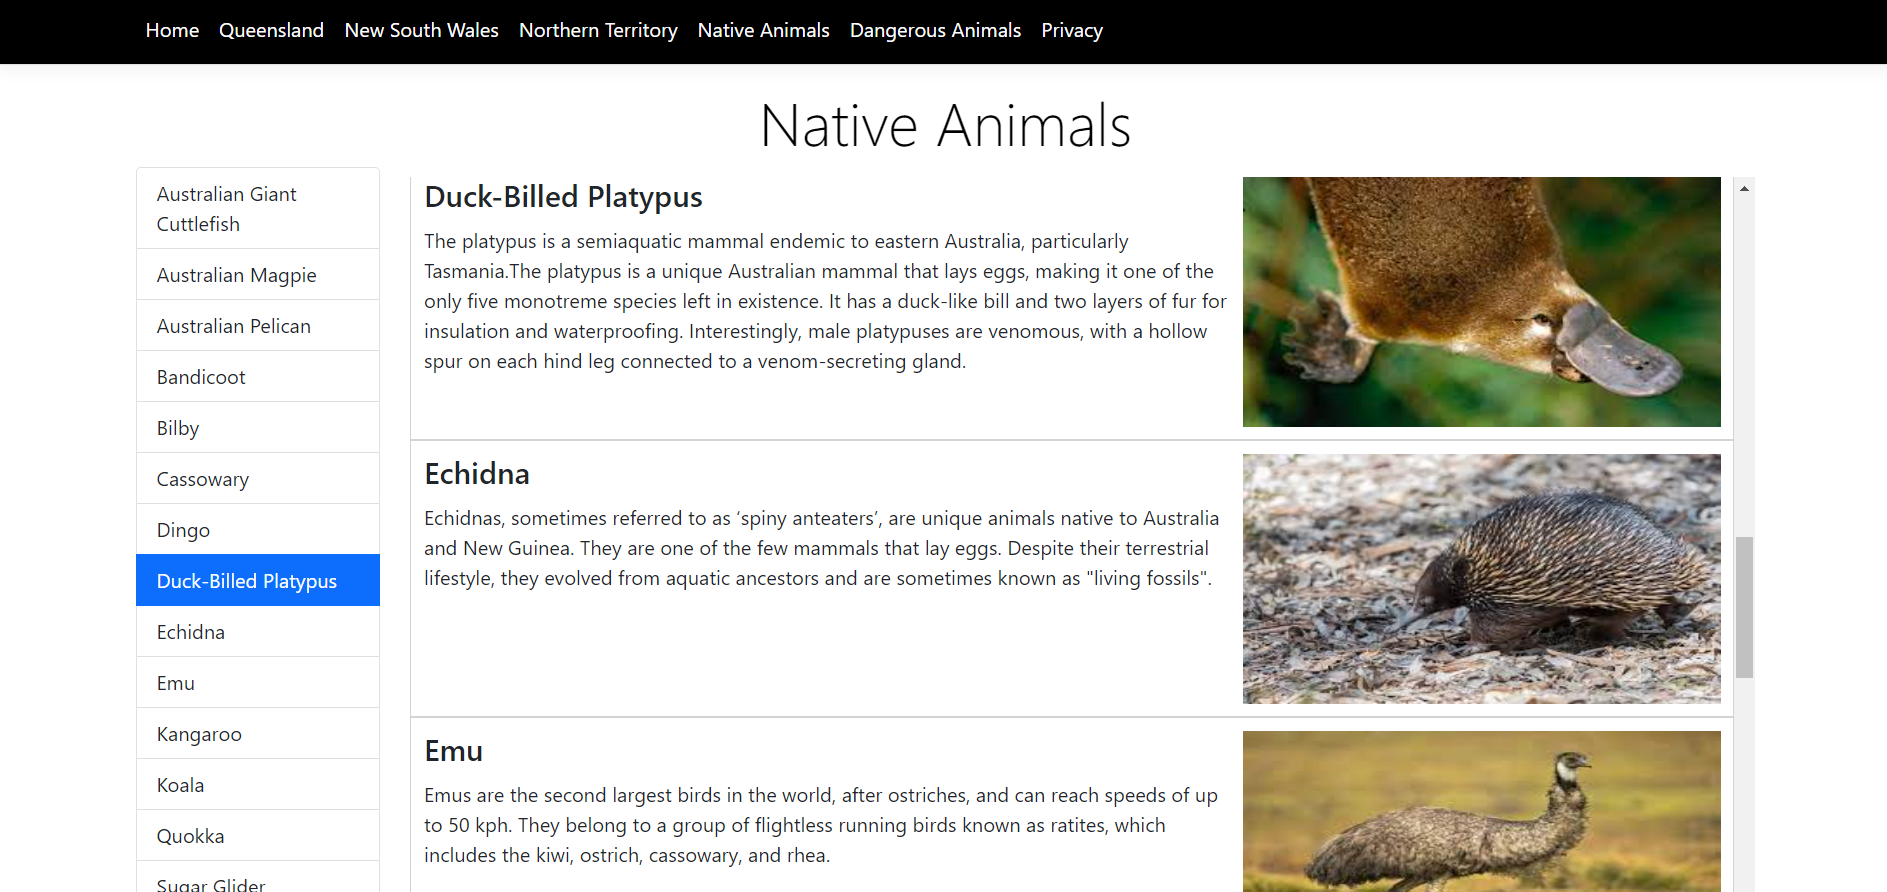The width and height of the screenshot is (1887, 892).
Task: Open the Privacy page link
Action: 1071,31
